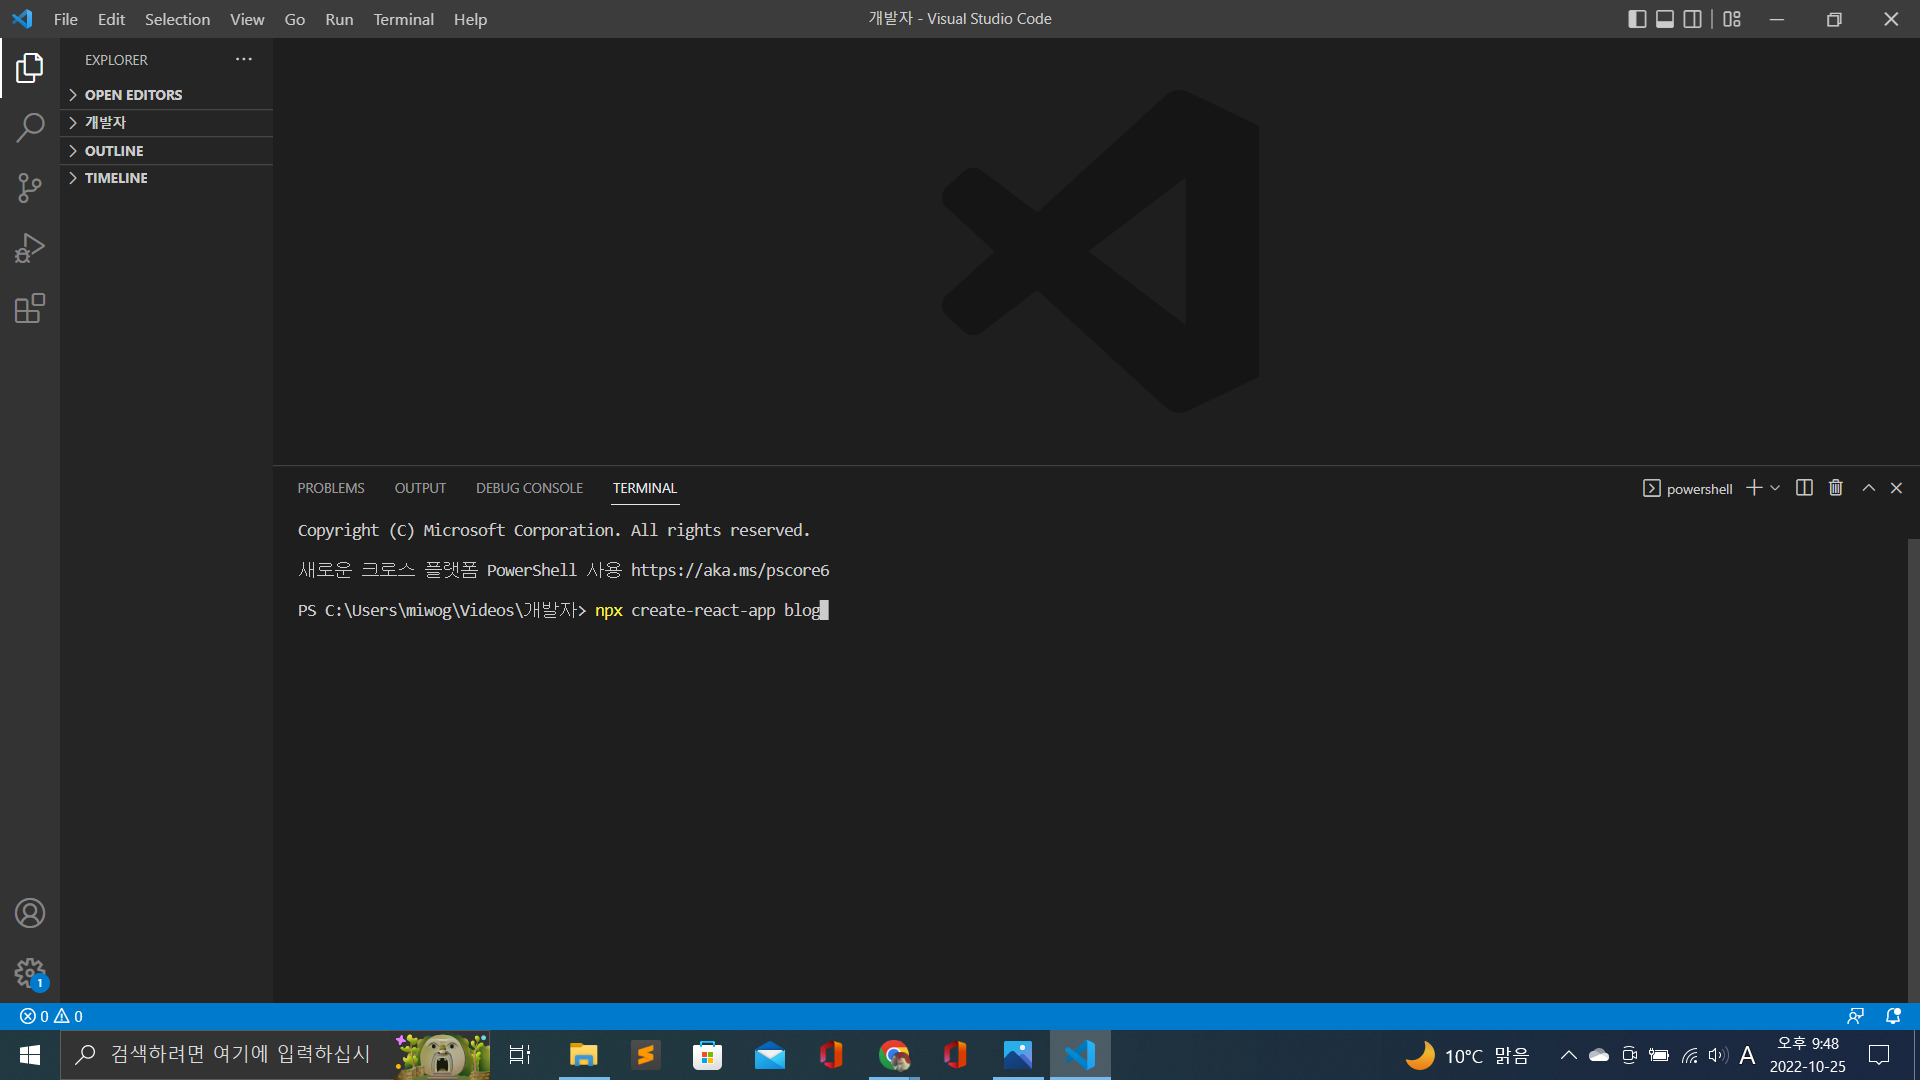Screen dimensions: 1920x1080
Task: Open the volume control in tray
Action: 1718,1055
